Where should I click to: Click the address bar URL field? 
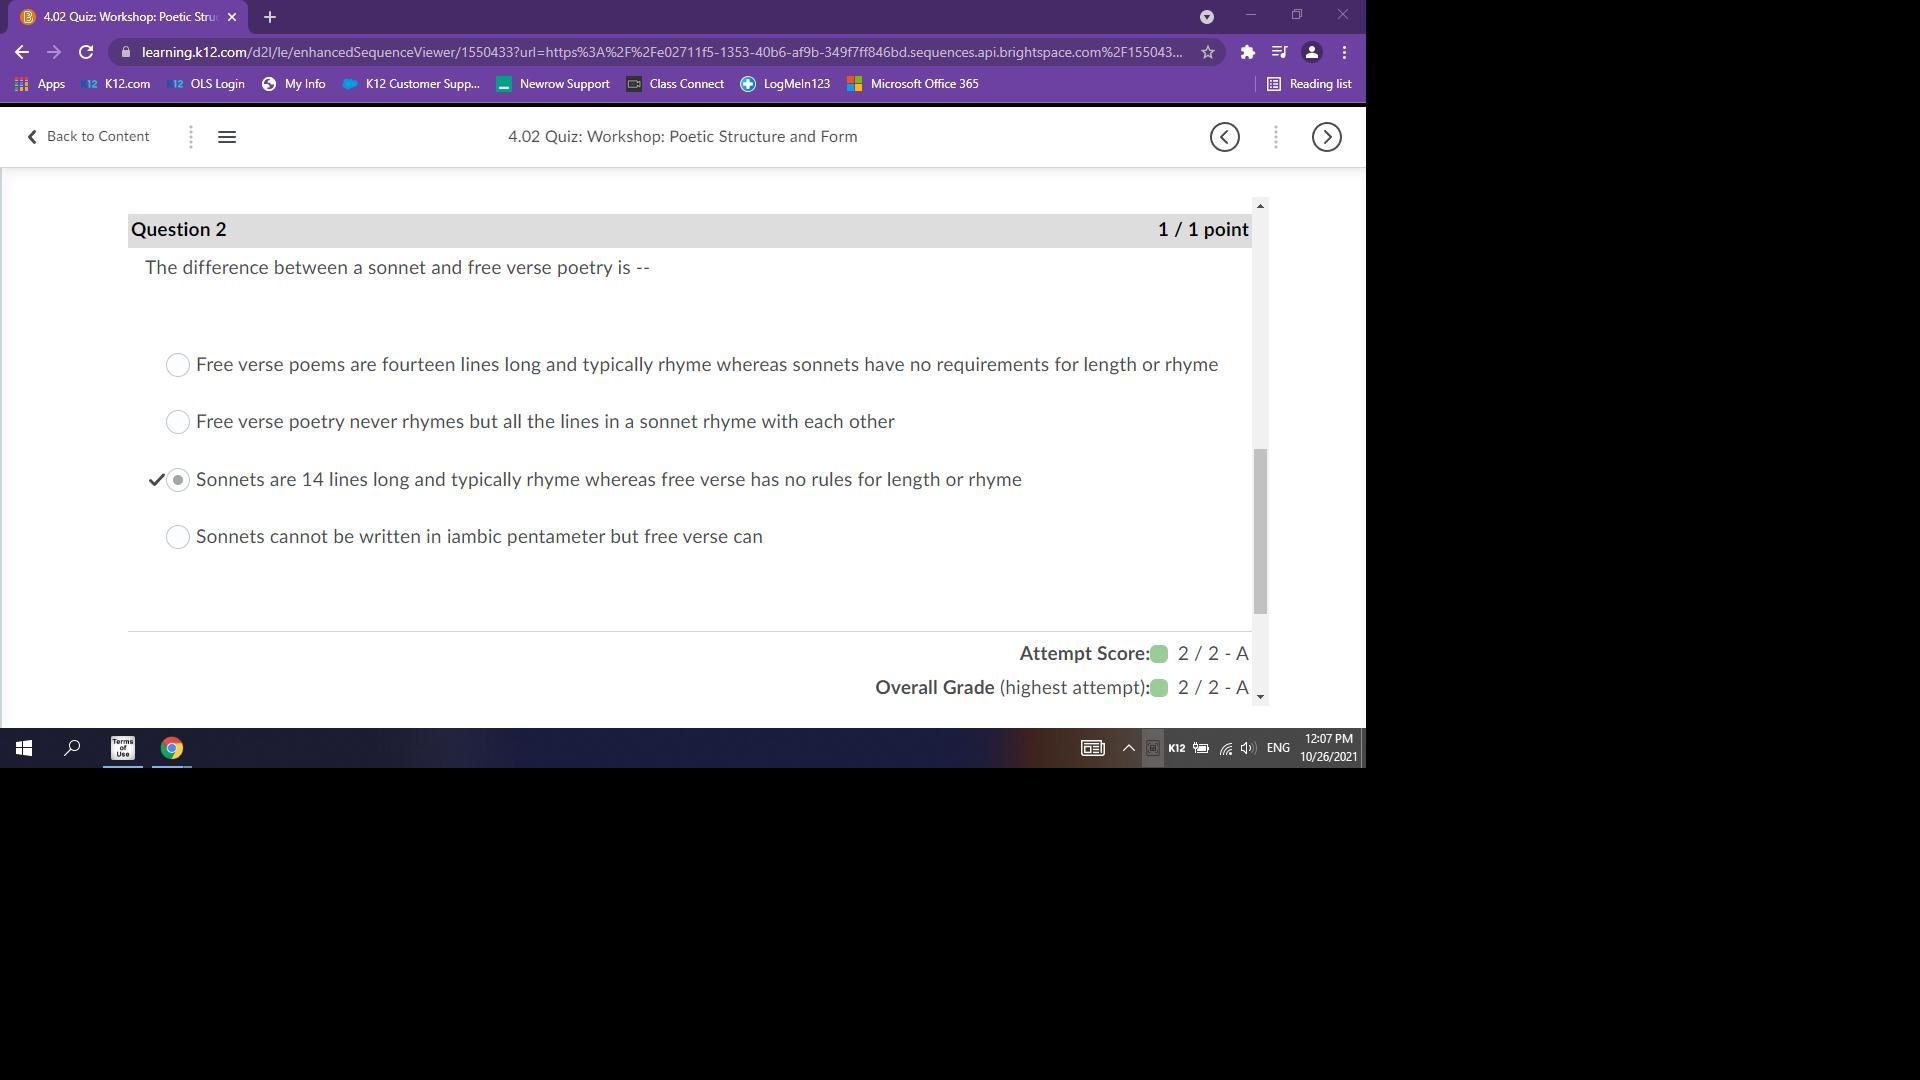(x=660, y=52)
